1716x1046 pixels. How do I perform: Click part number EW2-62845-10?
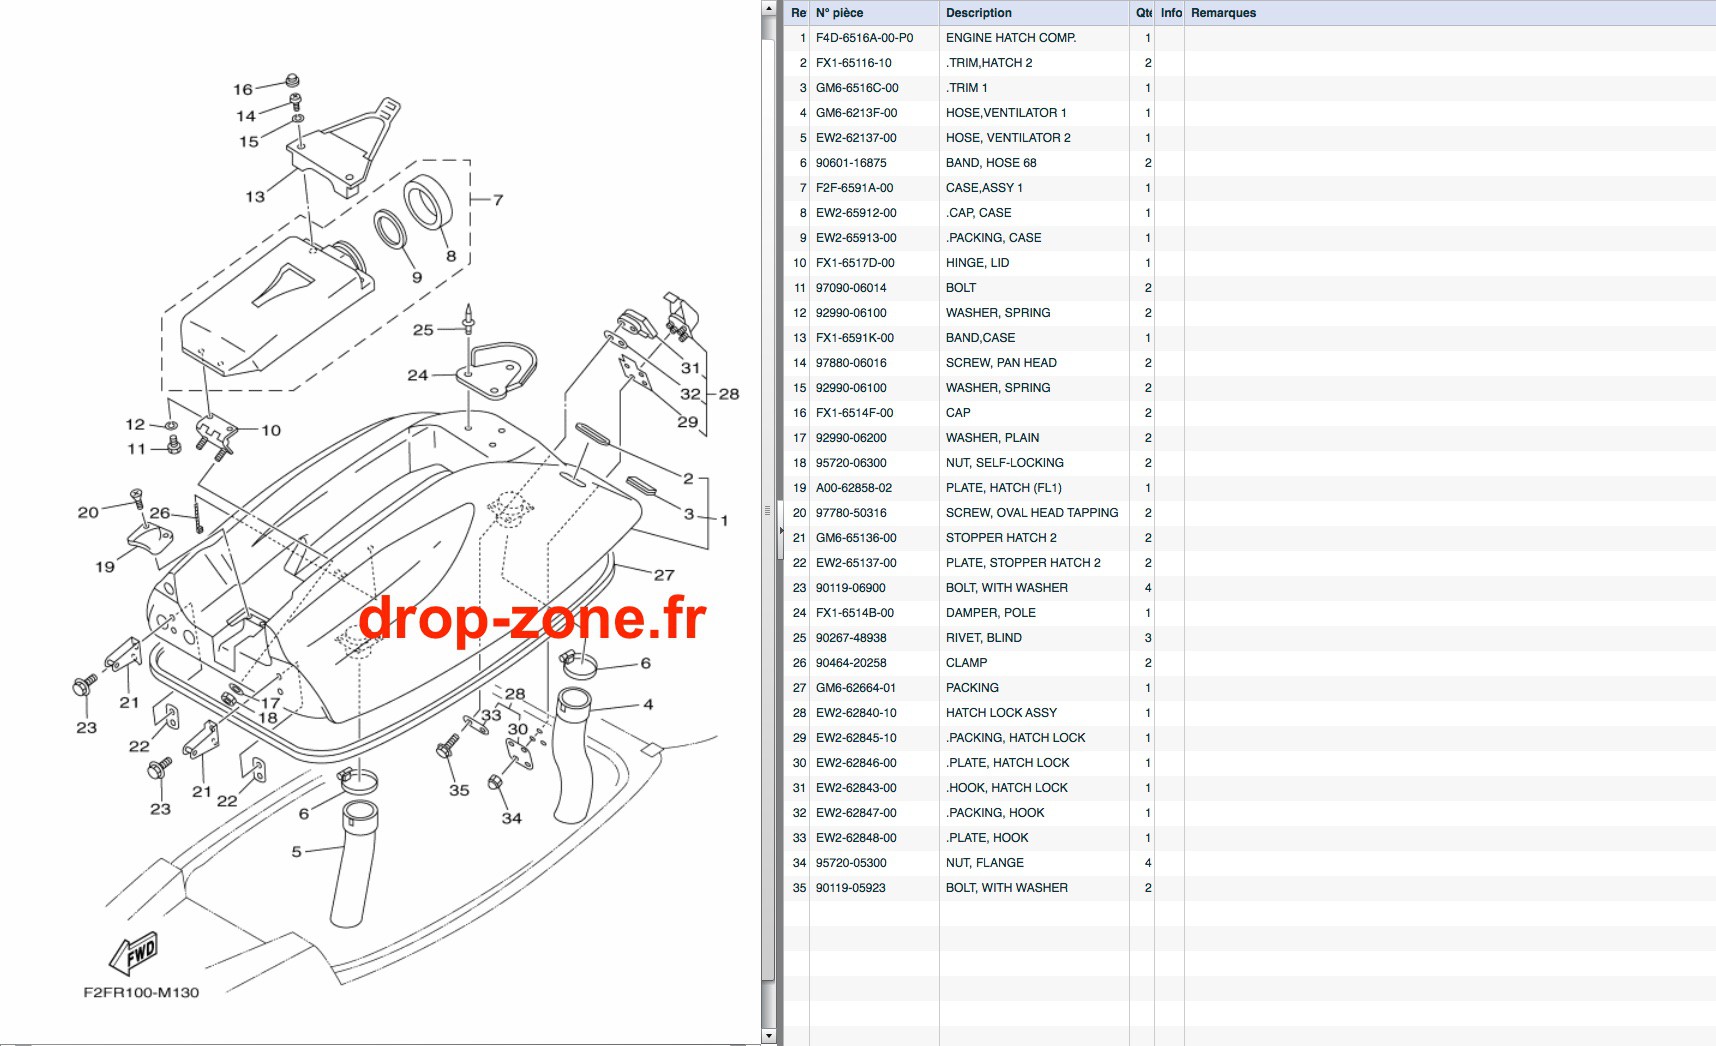tap(856, 738)
